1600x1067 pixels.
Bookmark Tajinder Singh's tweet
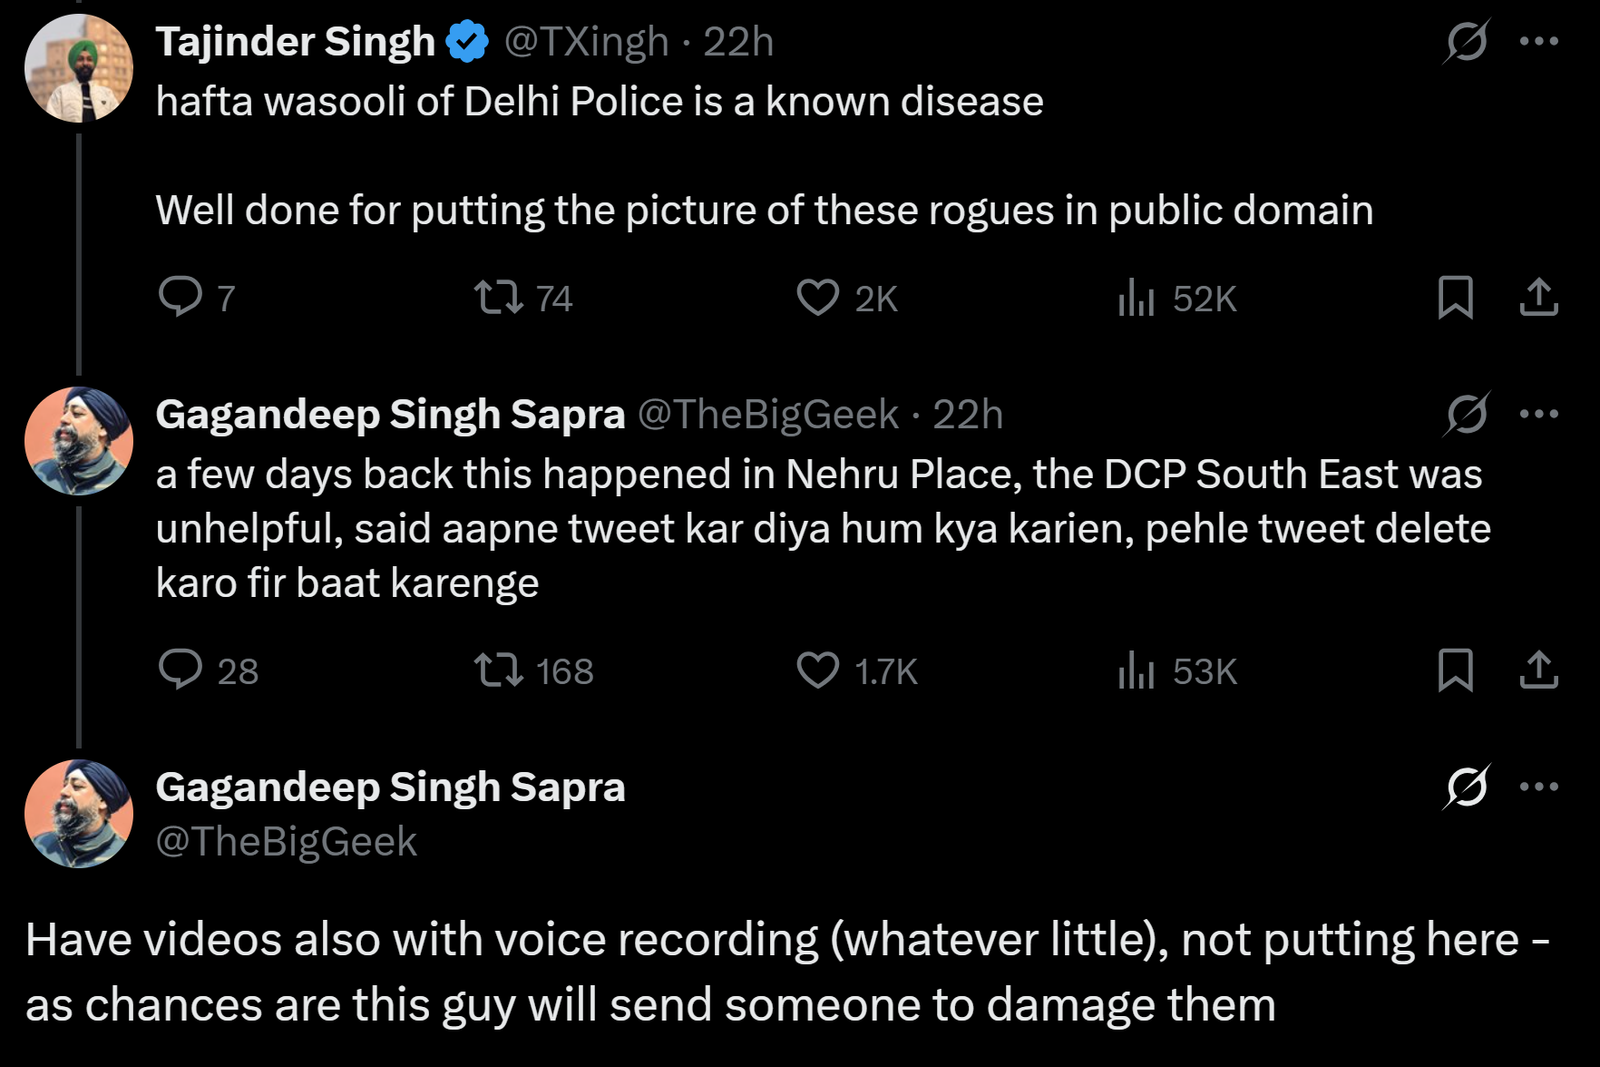coord(1455,297)
